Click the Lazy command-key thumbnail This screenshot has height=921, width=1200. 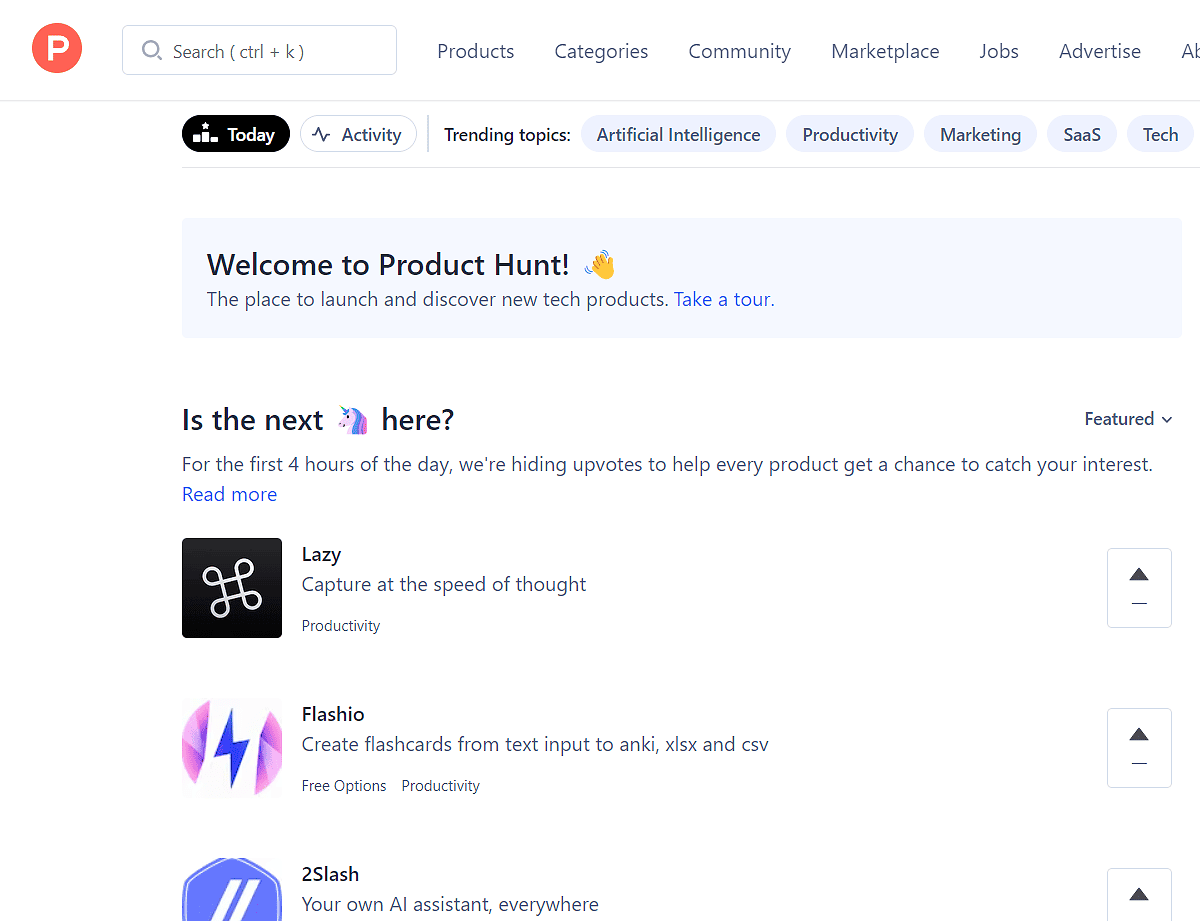[231, 588]
